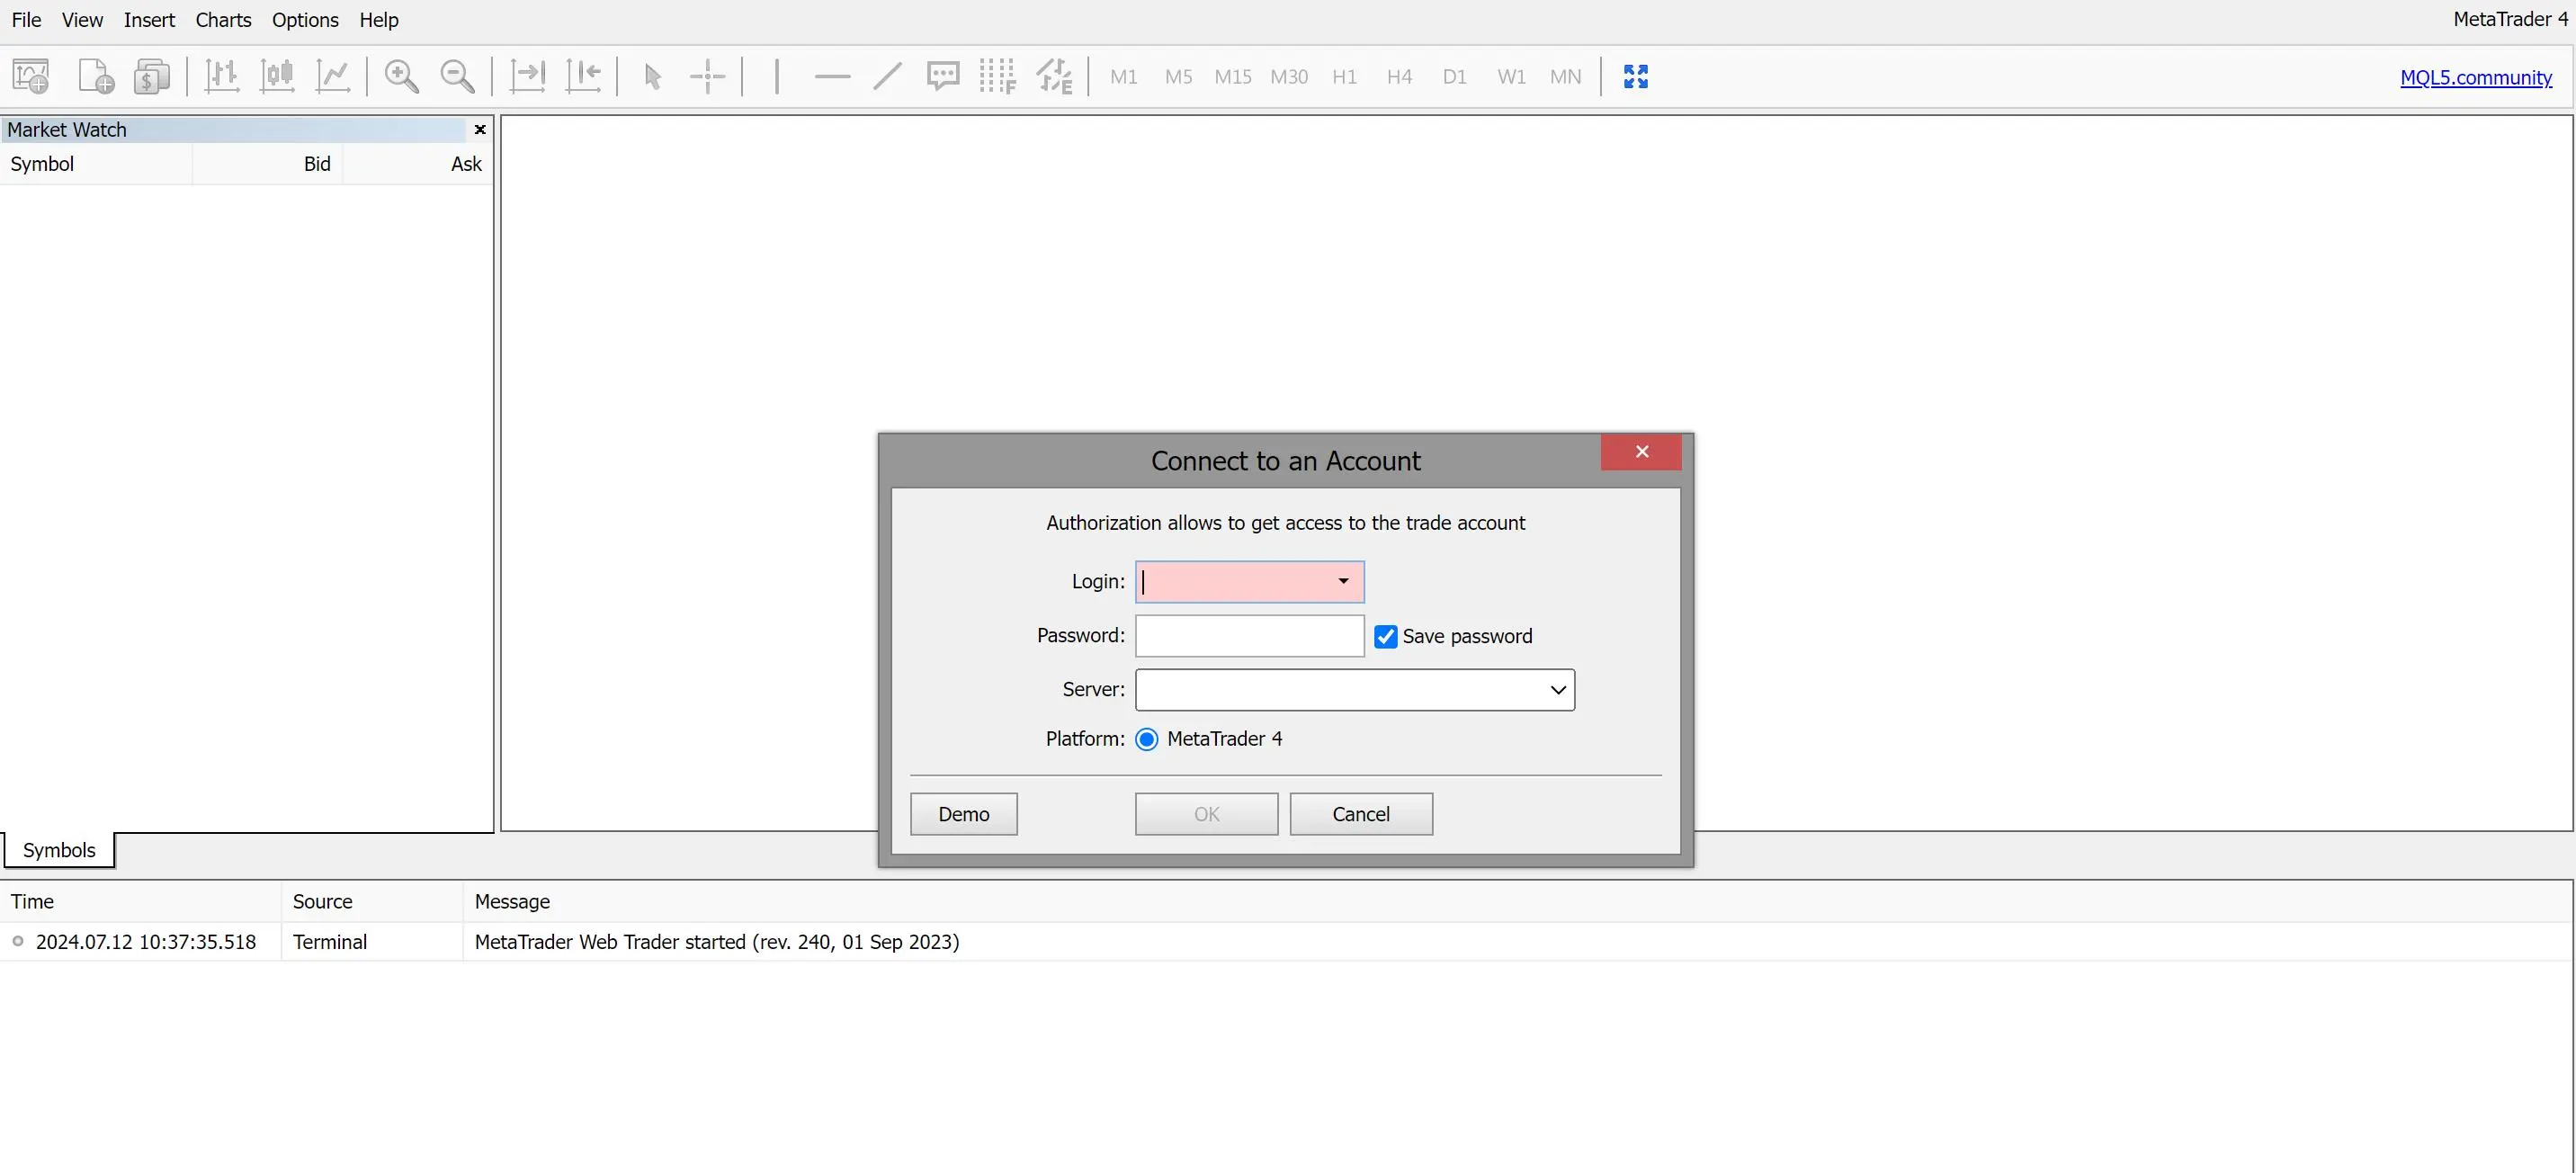This screenshot has height=1173, width=2576.
Task: Click the zoom in magnifier icon
Action: (x=402, y=77)
